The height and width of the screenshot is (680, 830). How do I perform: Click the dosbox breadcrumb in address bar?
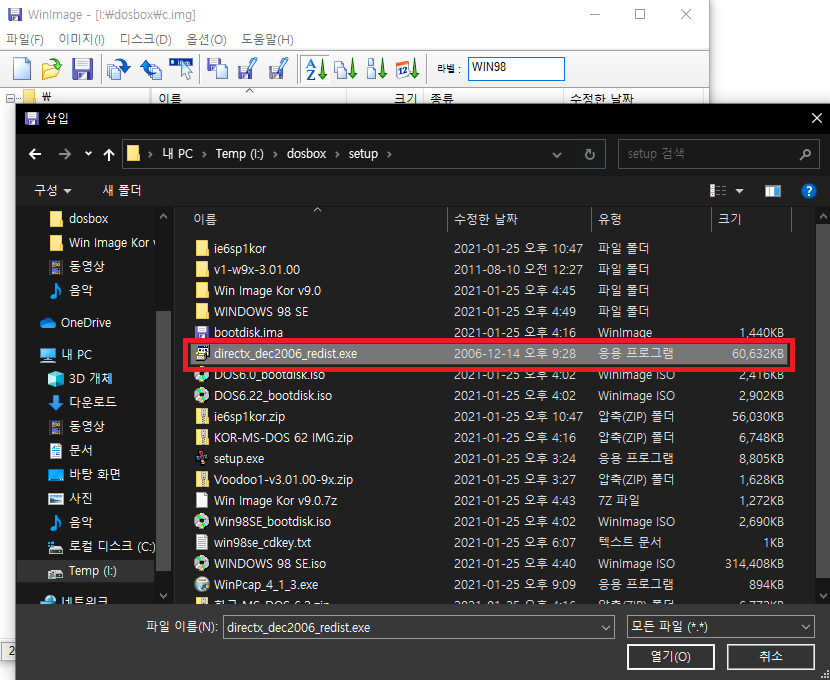pyautogui.click(x=306, y=154)
